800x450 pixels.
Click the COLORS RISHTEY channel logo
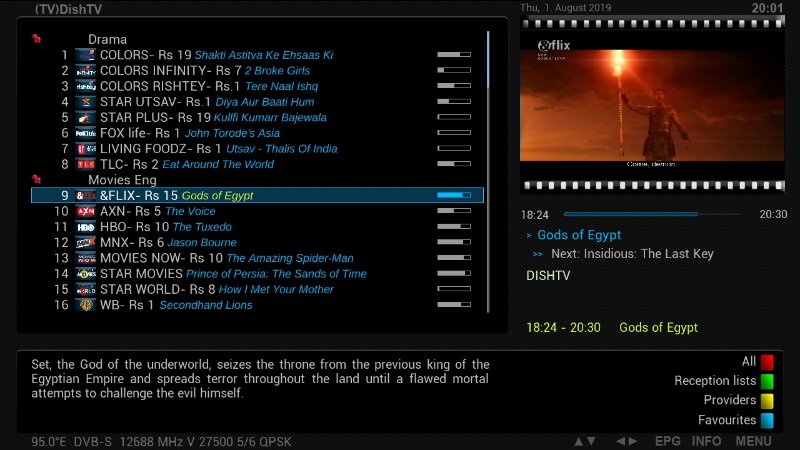pyautogui.click(x=85, y=86)
